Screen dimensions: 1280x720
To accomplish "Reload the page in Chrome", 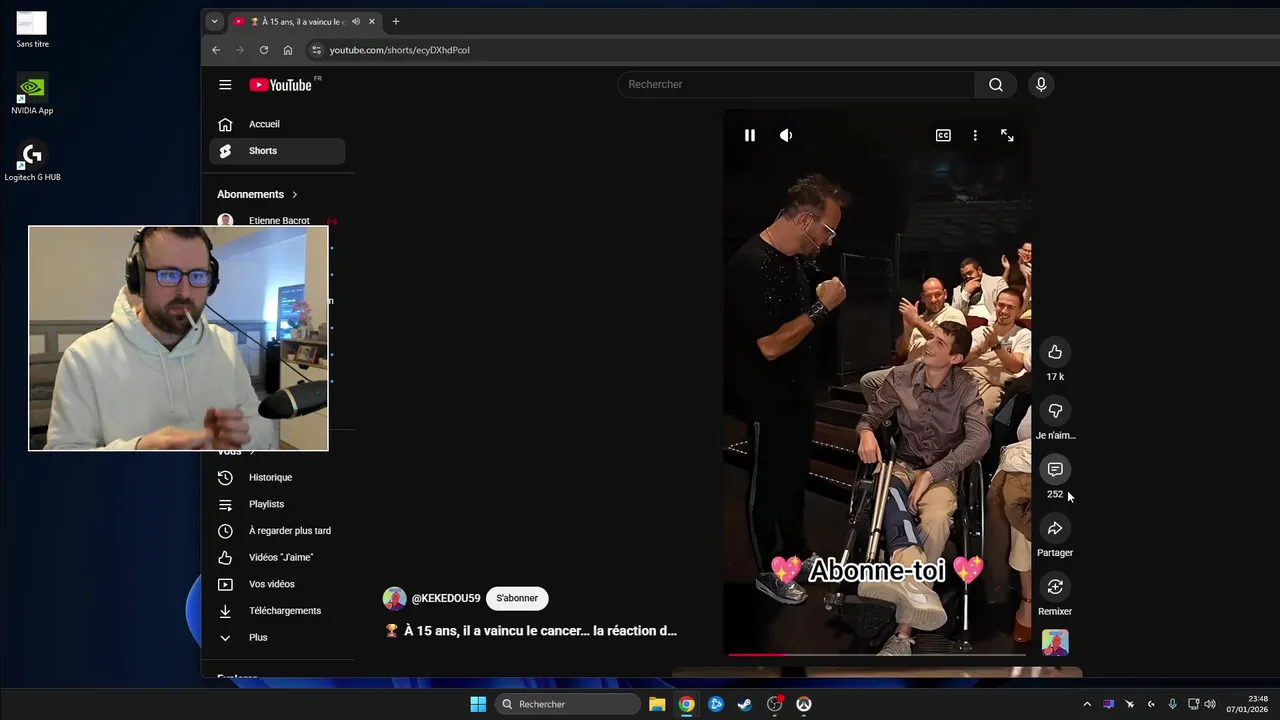I will click(x=264, y=50).
